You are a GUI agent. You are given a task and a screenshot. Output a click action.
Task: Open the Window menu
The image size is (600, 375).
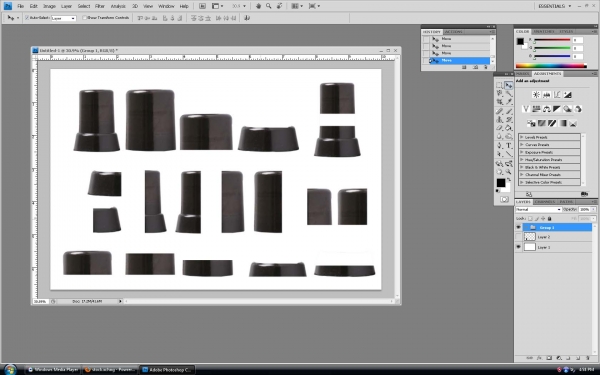point(166,6)
